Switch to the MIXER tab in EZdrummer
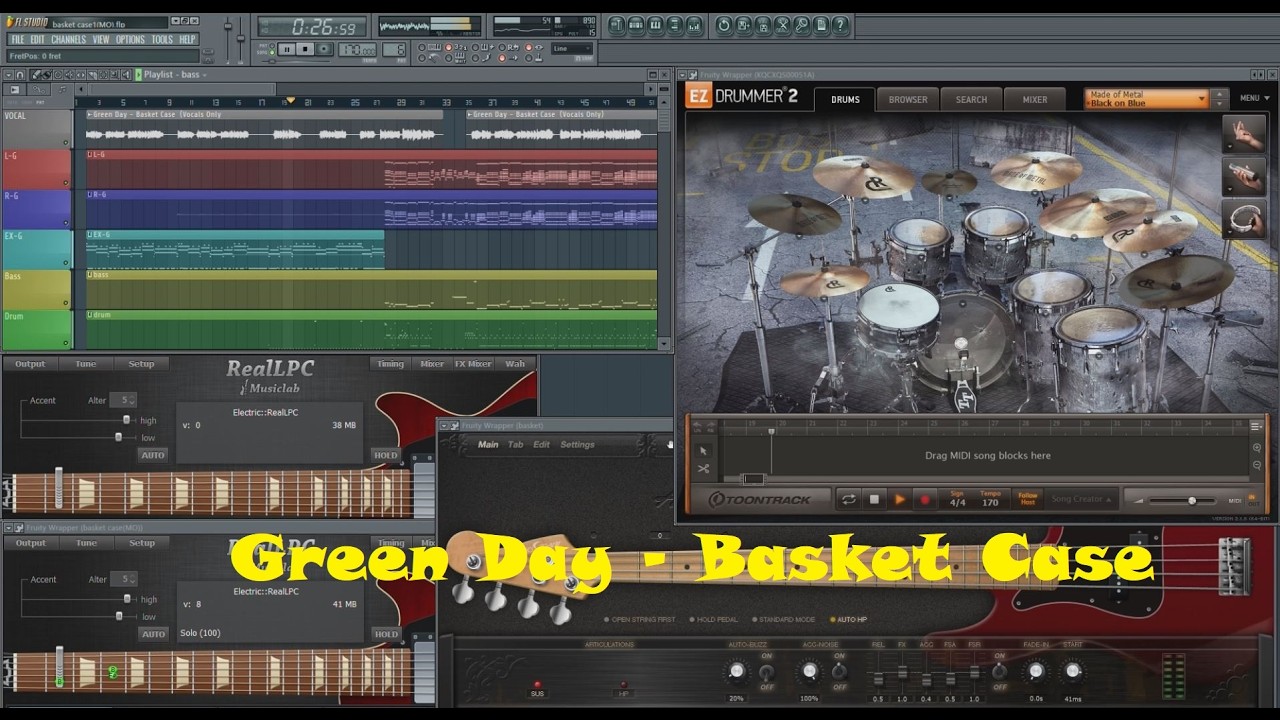 (1035, 99)
